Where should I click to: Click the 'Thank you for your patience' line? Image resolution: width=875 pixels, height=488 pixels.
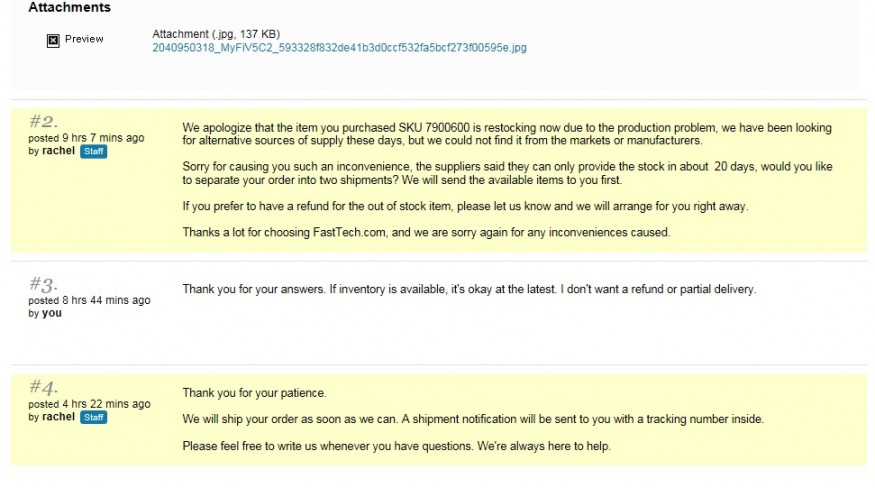[254, 393]
